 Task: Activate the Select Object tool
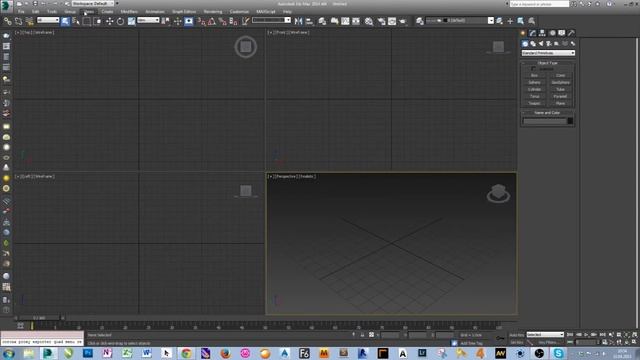(65, 21)
